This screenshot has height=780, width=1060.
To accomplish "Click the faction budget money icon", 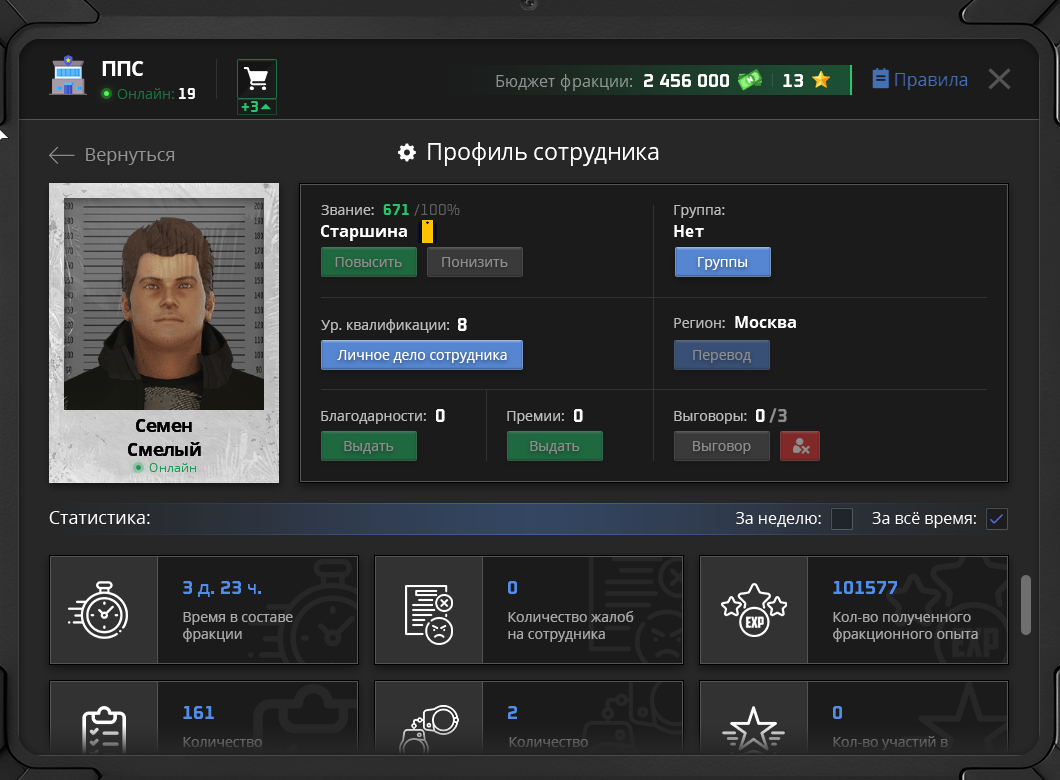I will (750, 81).
